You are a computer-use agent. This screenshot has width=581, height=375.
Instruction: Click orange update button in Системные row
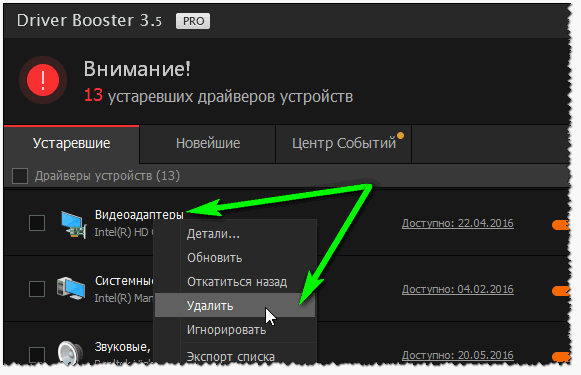560,291
